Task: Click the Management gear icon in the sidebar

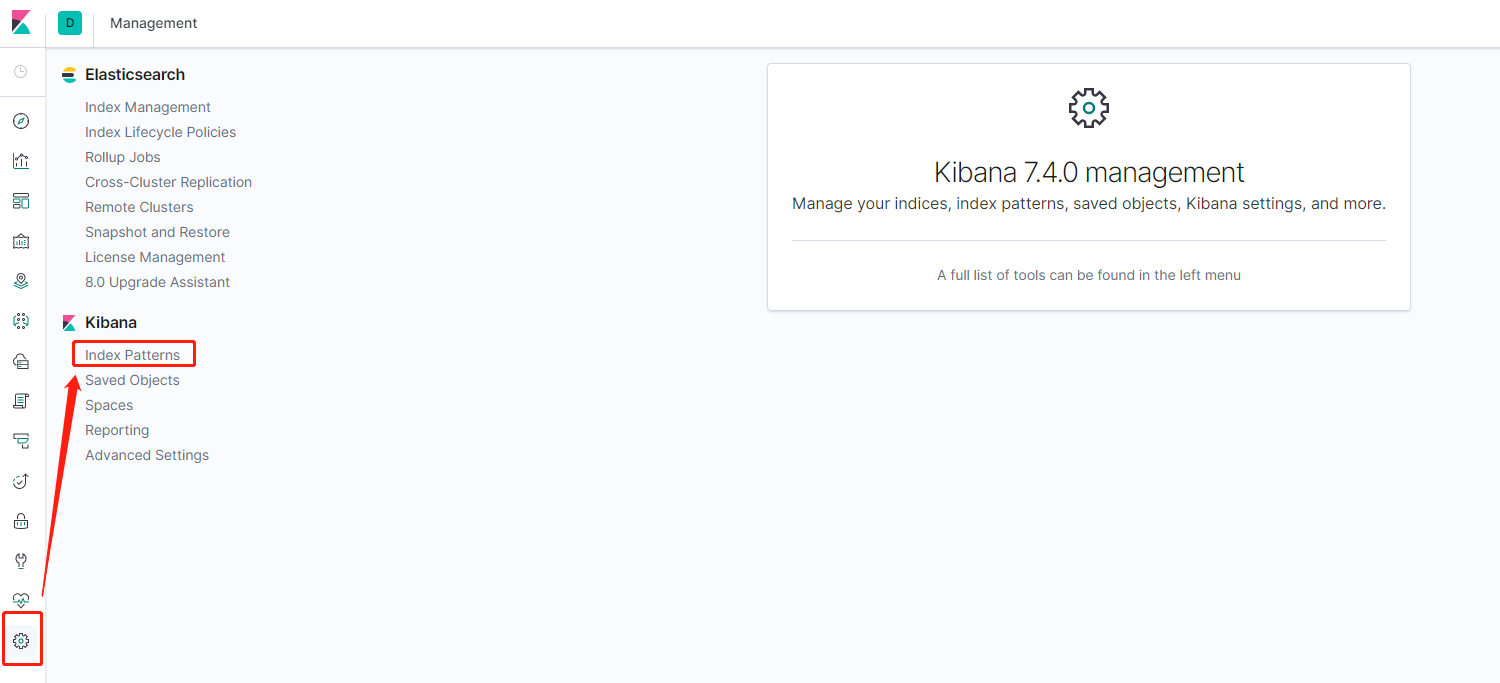Action: click(21, 641)
